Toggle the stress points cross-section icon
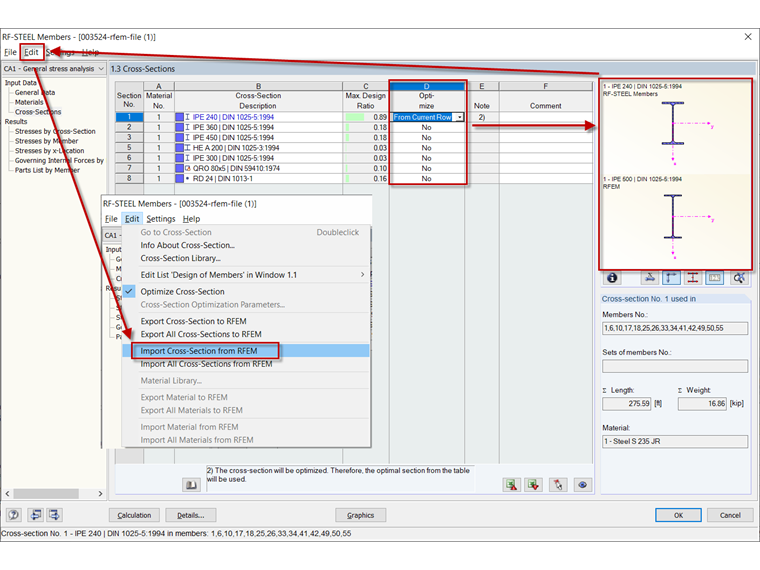Viewport: 760px width, 570px height. 693,278
